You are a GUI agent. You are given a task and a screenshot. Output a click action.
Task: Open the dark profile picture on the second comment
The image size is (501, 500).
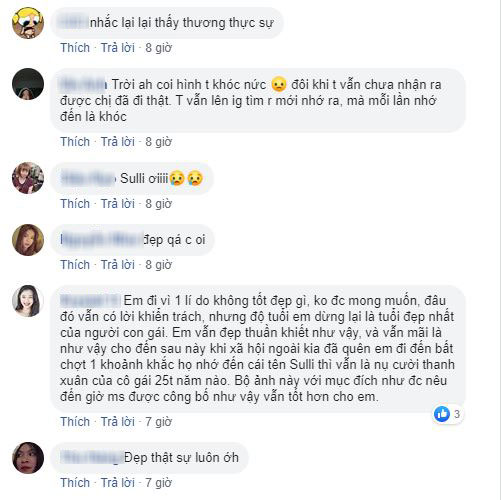tap(28, 84)
